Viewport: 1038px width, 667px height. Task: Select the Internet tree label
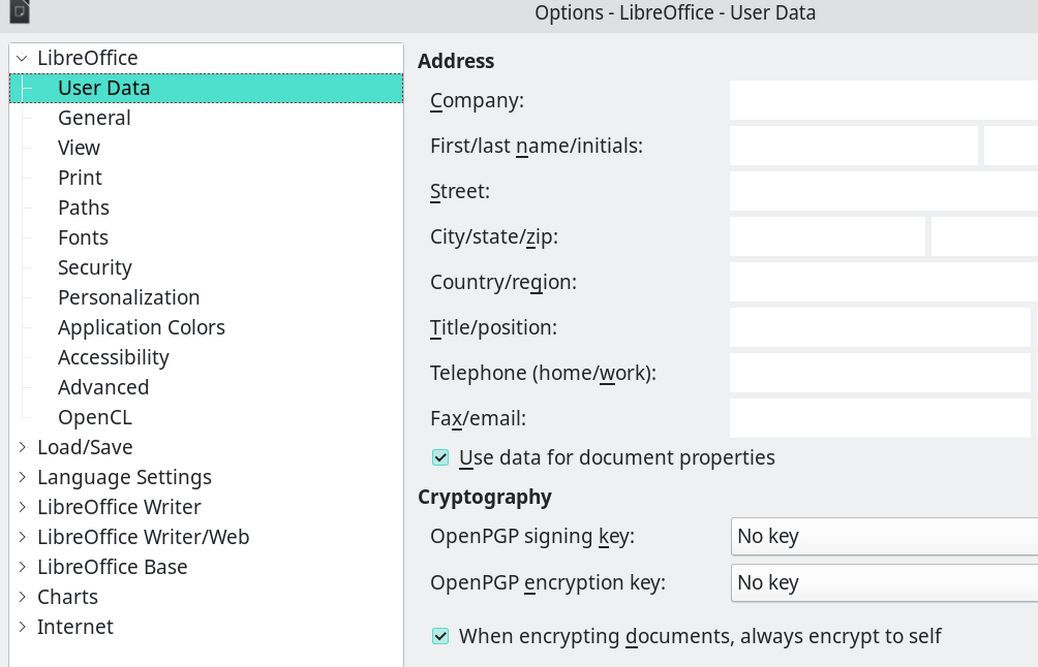tap(75, 627)
